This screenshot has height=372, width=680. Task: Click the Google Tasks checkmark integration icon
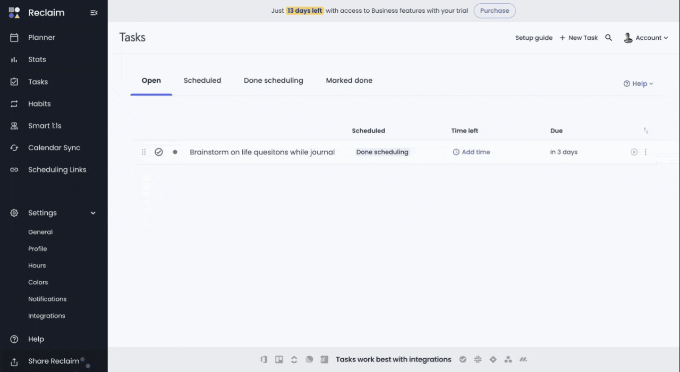coord(463,359)
